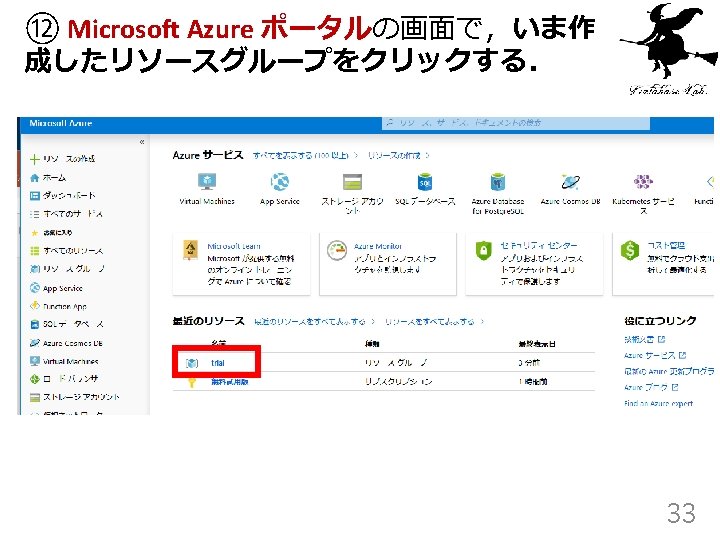Click the Cost Management dollar icon

[x=630, y=250]
